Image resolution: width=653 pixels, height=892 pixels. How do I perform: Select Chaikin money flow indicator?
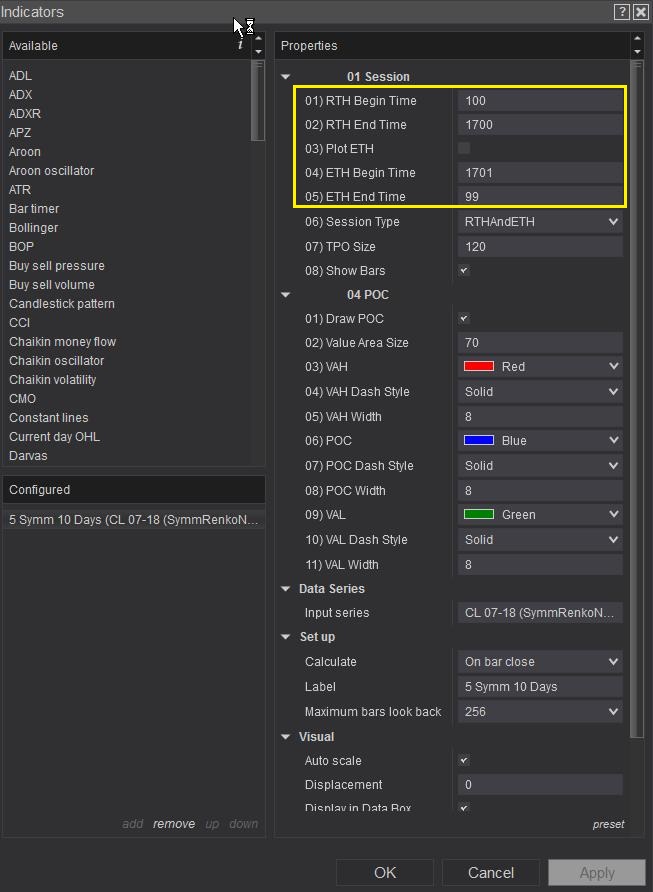coord(62,342)
